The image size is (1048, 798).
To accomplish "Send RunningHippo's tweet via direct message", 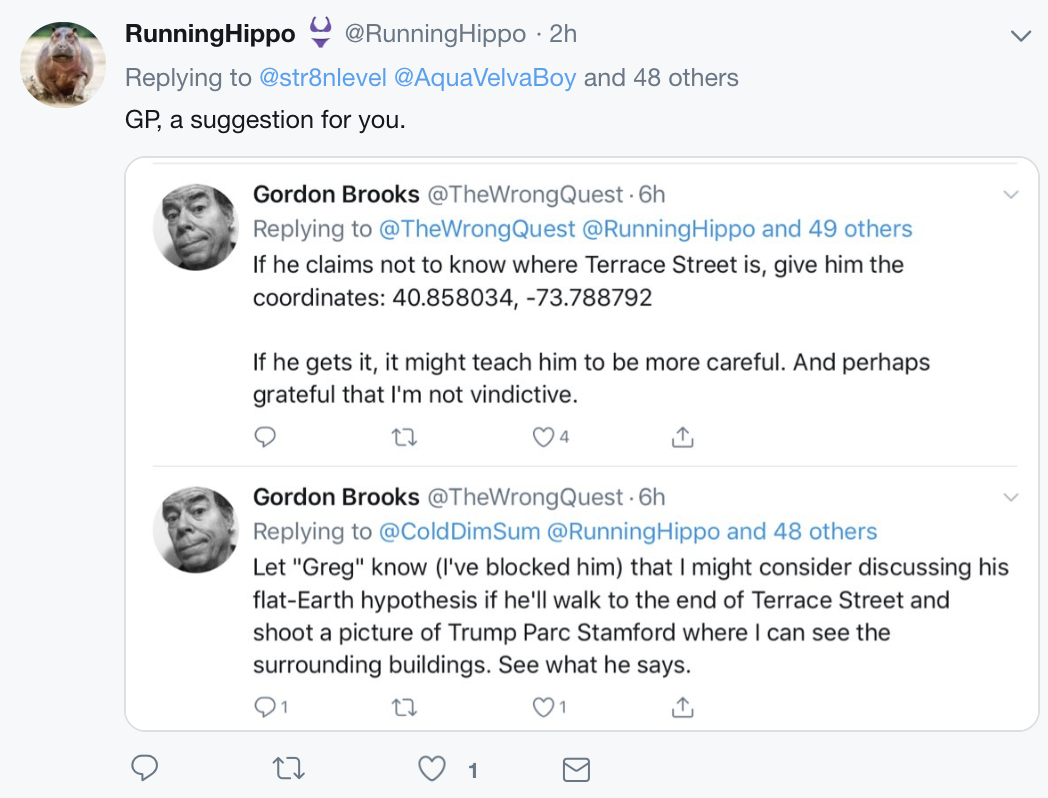I will click(x=576, y=768).
